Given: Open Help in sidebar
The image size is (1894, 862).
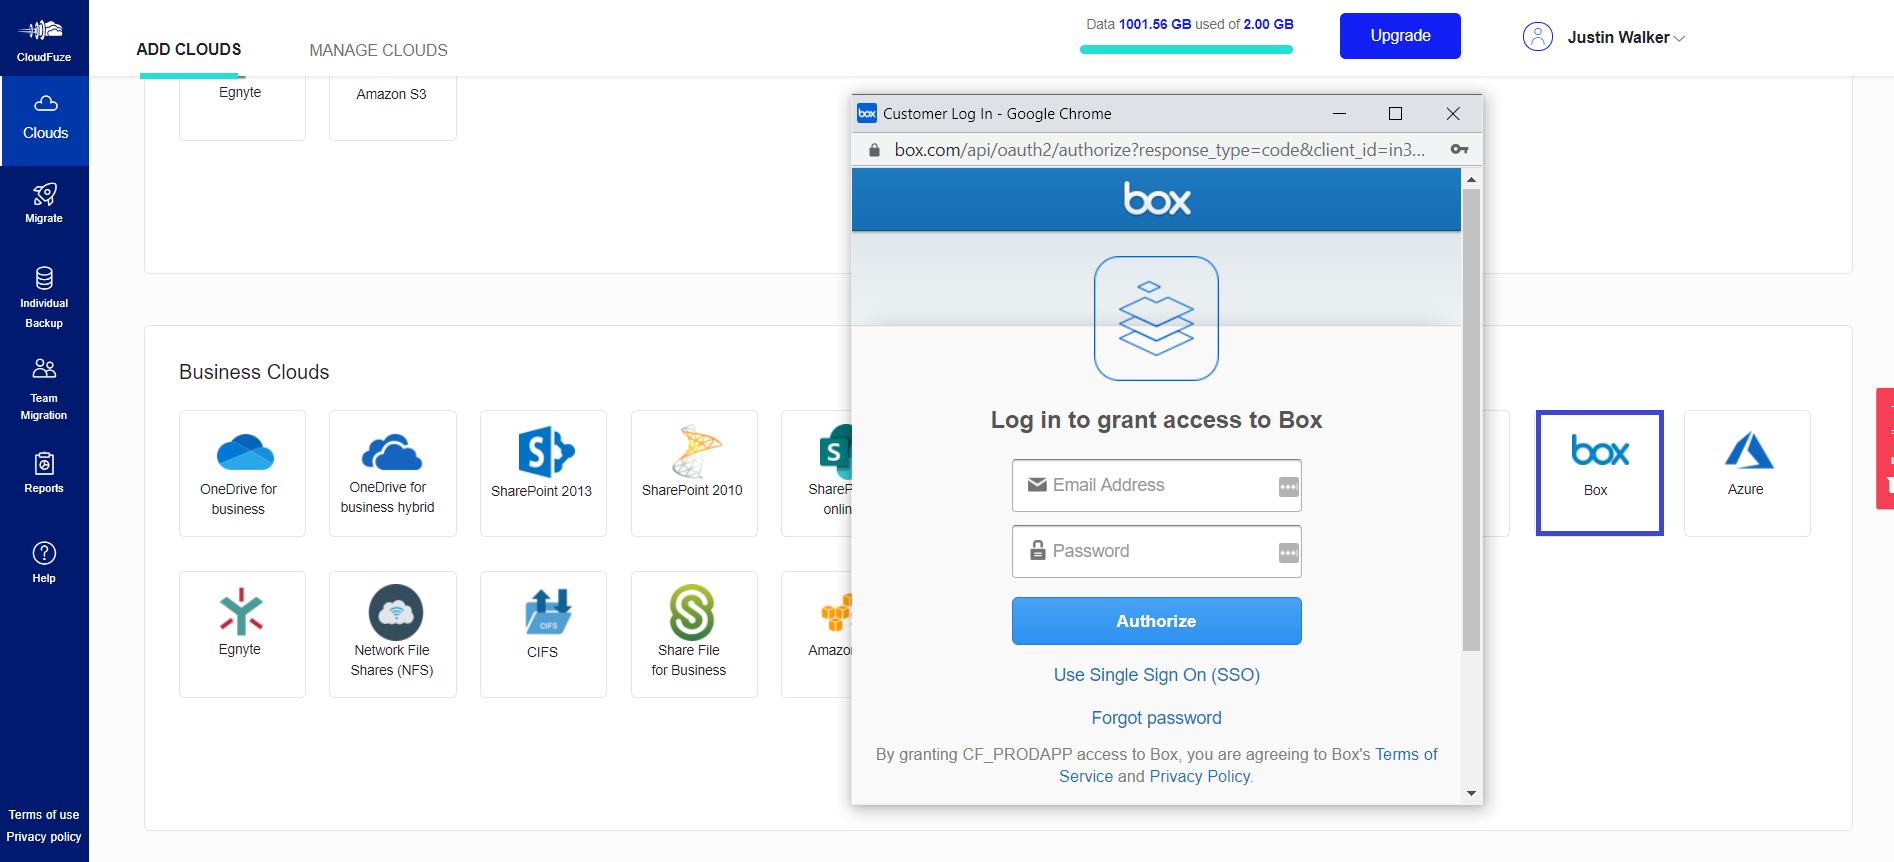Looking at the screenshot, I should coord(44,562).
